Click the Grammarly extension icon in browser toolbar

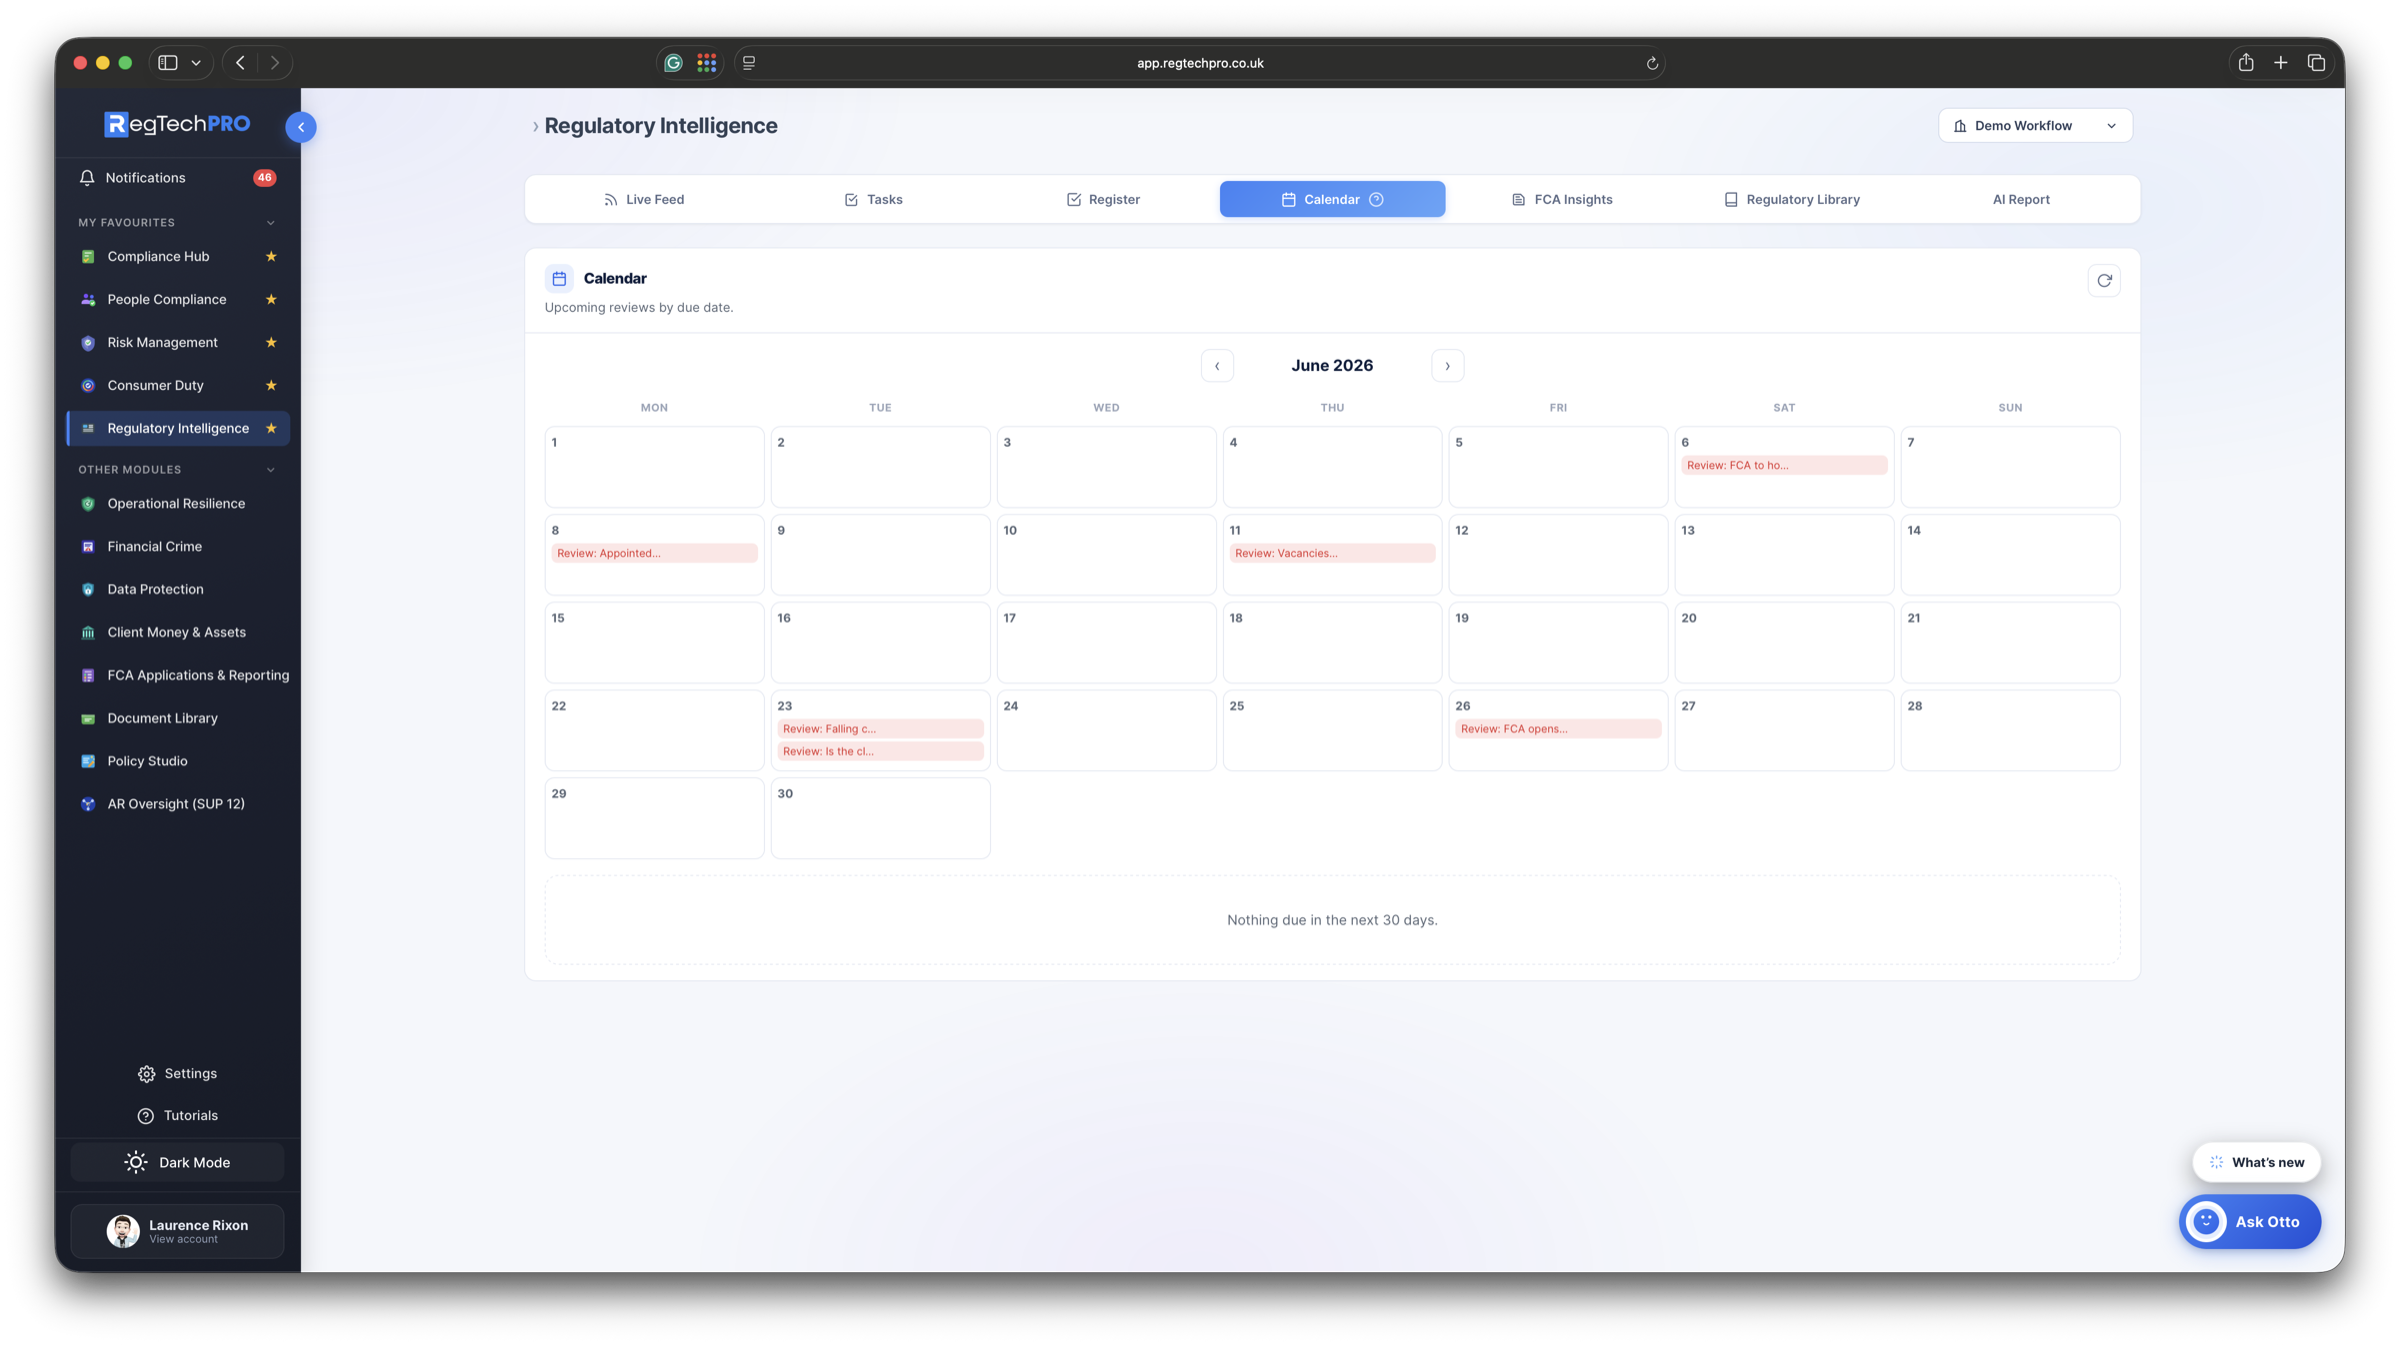pyautogui.click(x=673, y=63)
